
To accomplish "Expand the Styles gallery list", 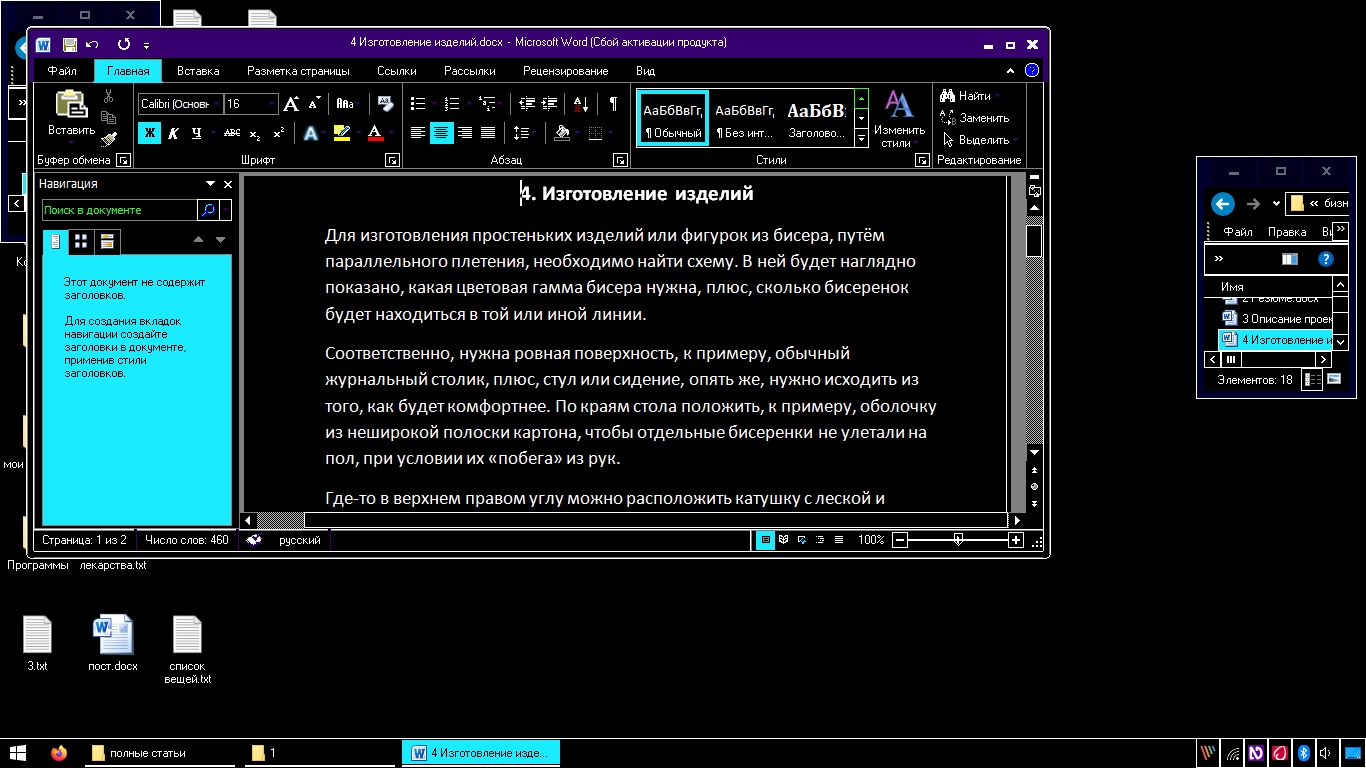I will pyautogui.click(x=861, y=139).
